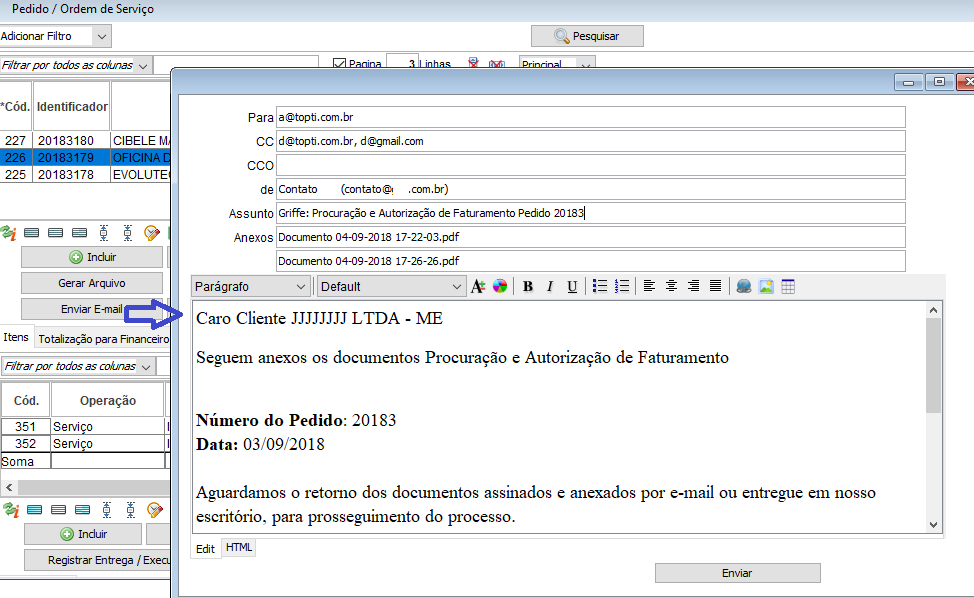Viewport: 974px width, 598px height.
Task: Switch to the Totalização para Financeiro tab
Action: [103, 339]
